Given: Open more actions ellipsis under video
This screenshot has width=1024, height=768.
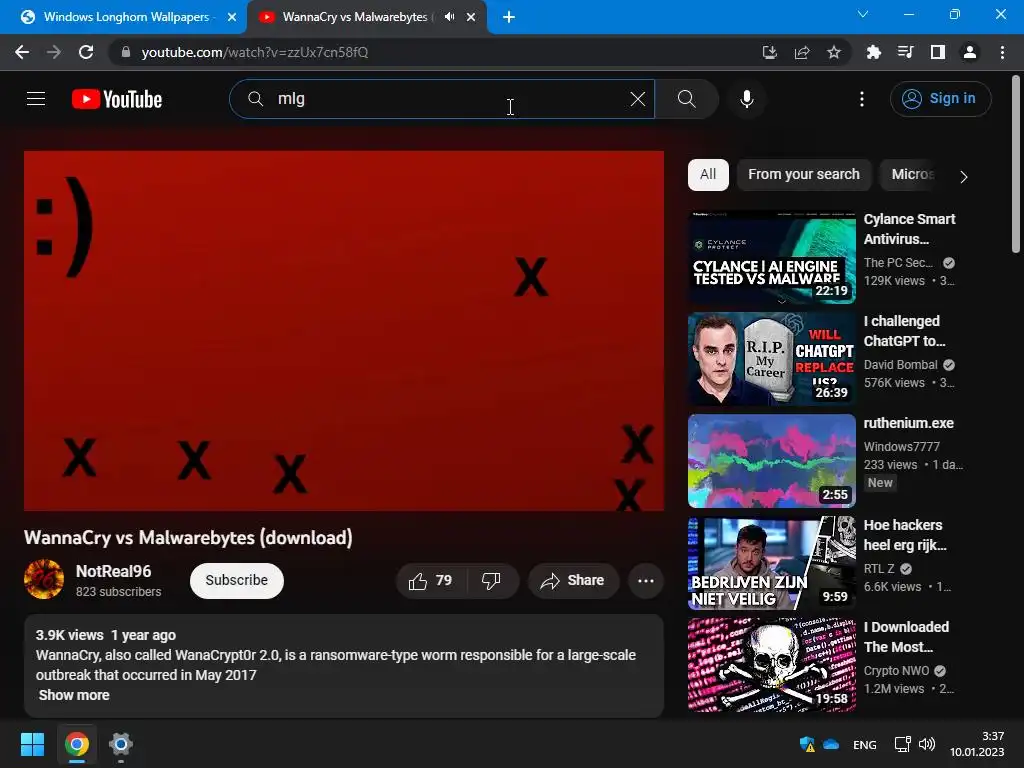Looking at the screenshot, I should 646,581.
